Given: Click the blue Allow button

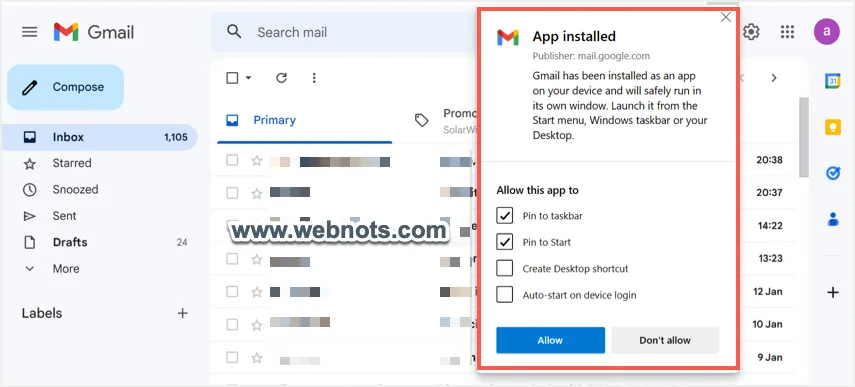Looking at the screenshot, I should coord(550,340).
